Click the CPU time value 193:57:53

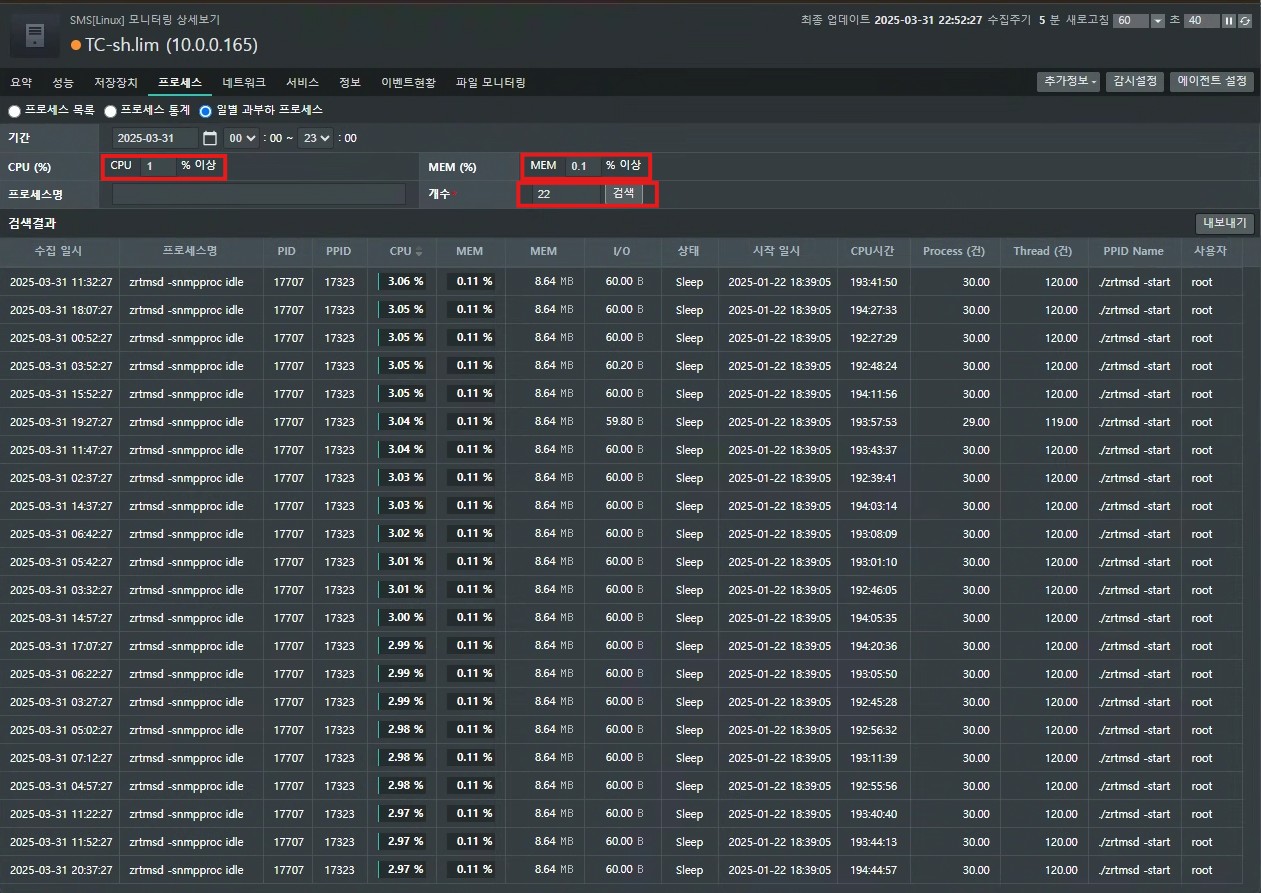coord(873,422)
